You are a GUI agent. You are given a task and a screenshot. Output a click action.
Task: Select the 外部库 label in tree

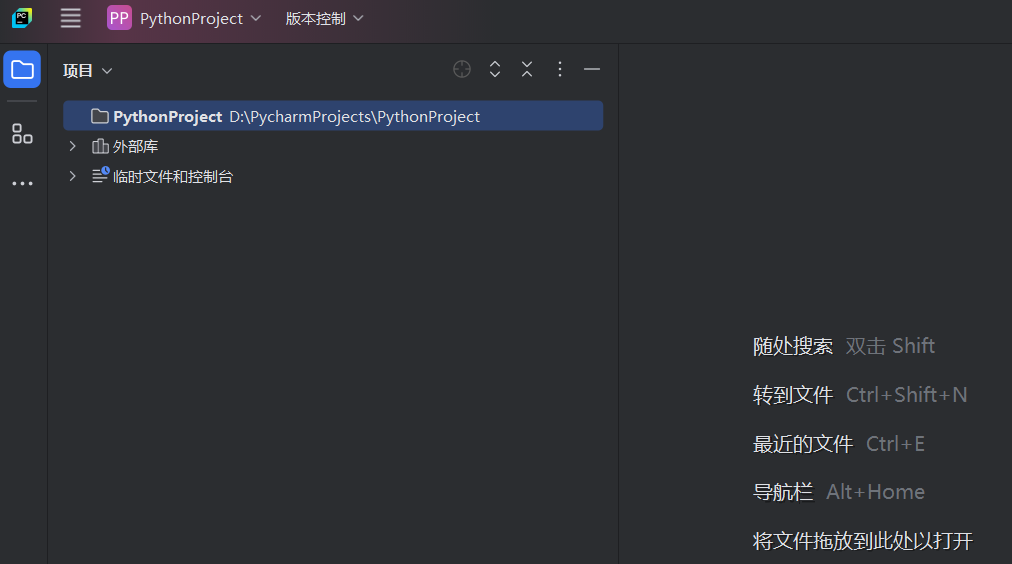[x=136, y=146]
